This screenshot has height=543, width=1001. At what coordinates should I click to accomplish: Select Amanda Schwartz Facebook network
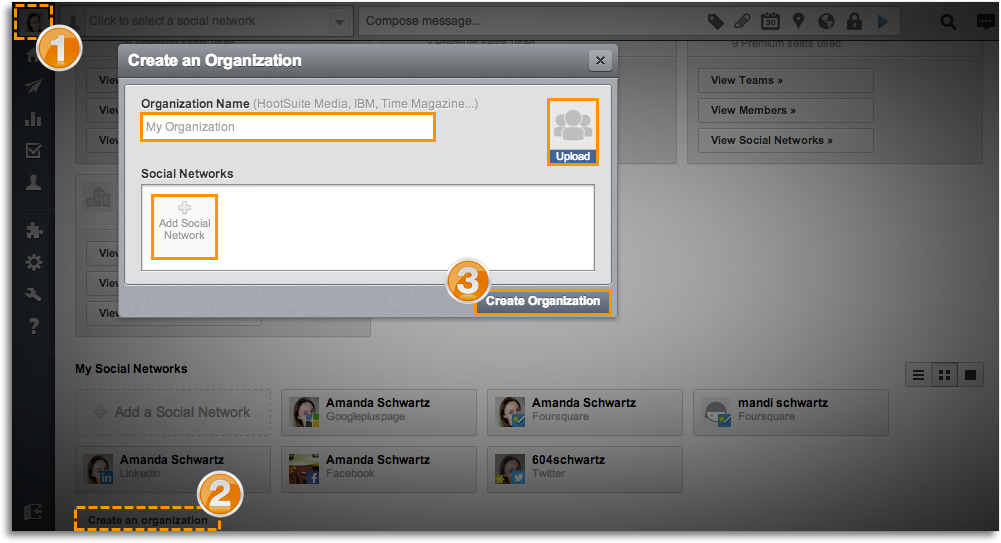pos(379,470)
